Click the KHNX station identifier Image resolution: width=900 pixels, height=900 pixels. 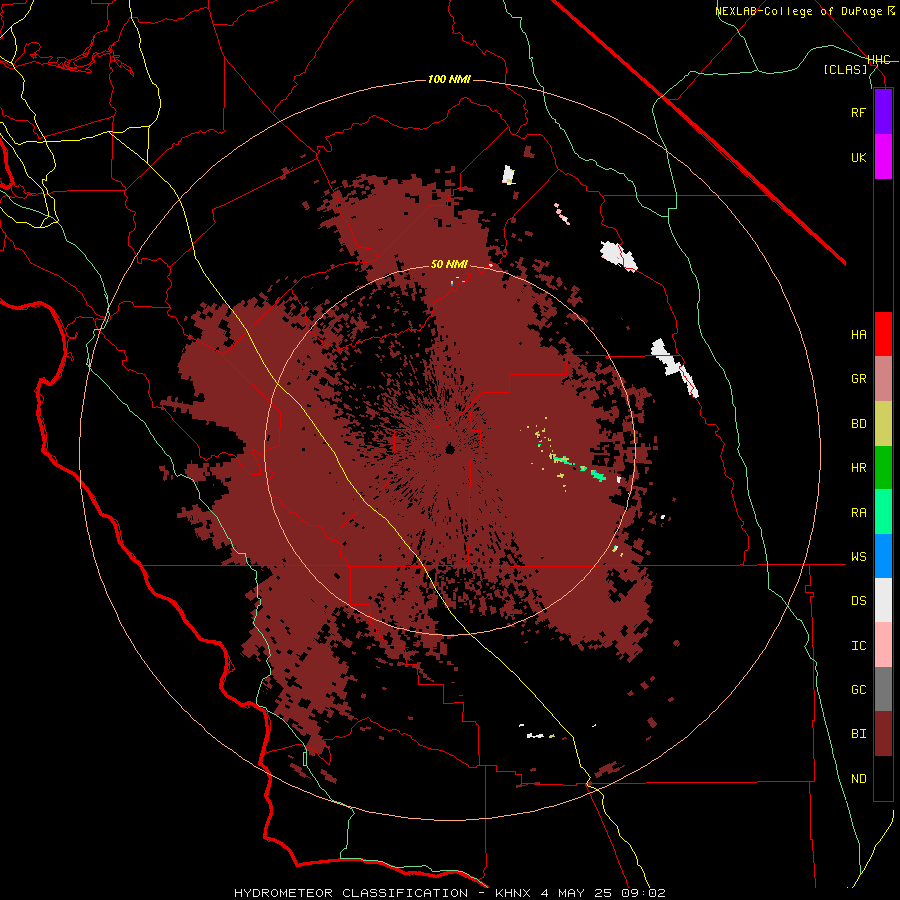coord(513,893)
